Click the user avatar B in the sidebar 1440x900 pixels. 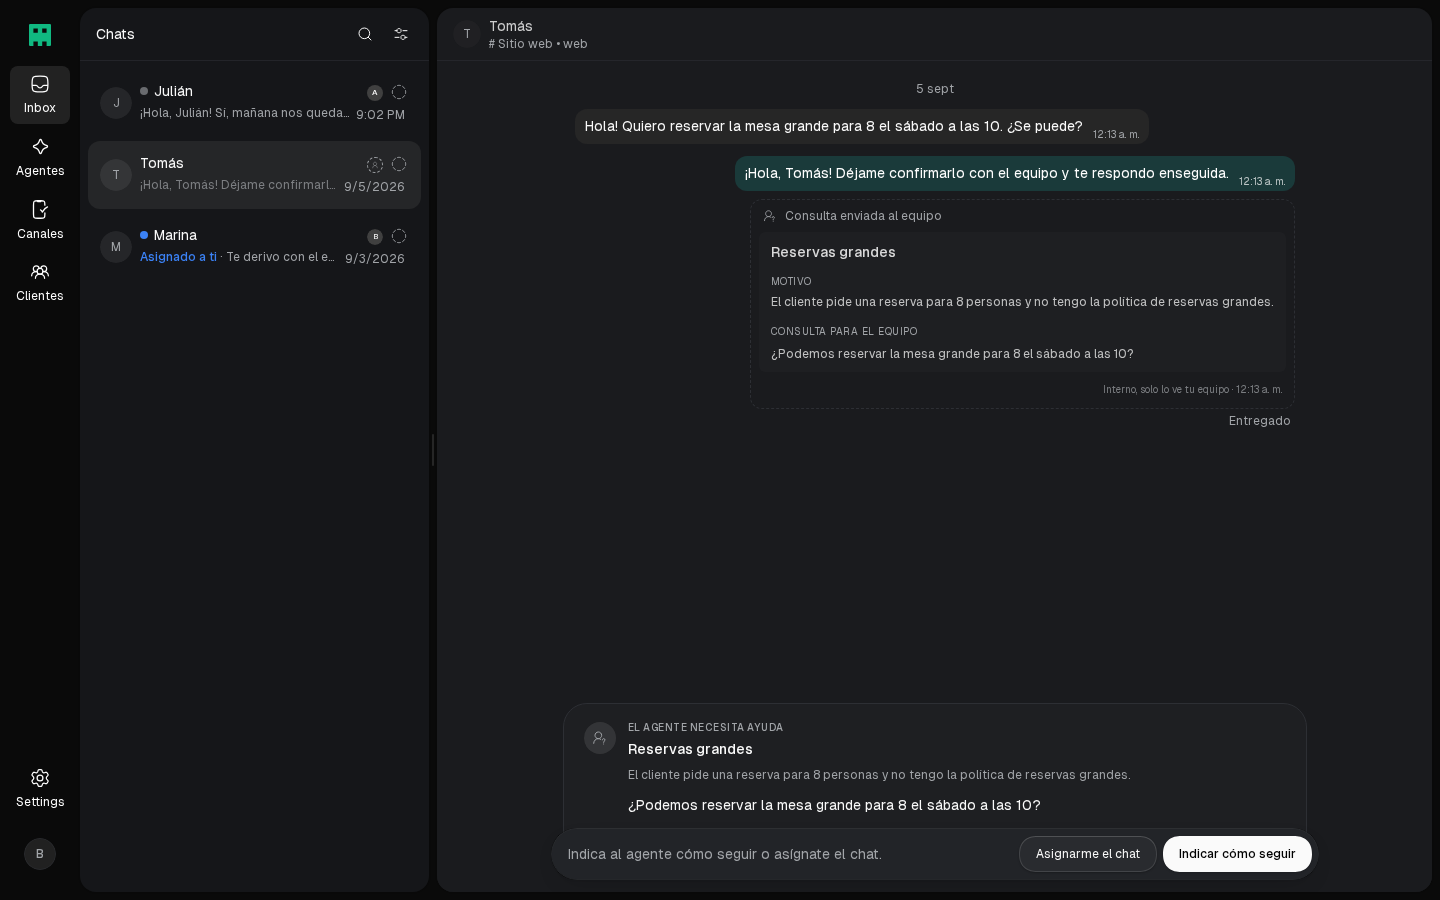(x=40, y=854)
